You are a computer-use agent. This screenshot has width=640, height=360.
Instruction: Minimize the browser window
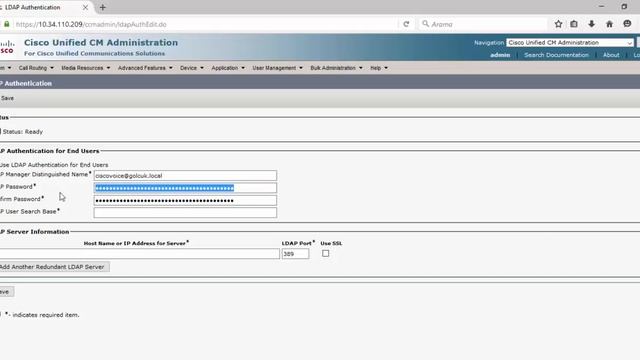click(601, 7)
